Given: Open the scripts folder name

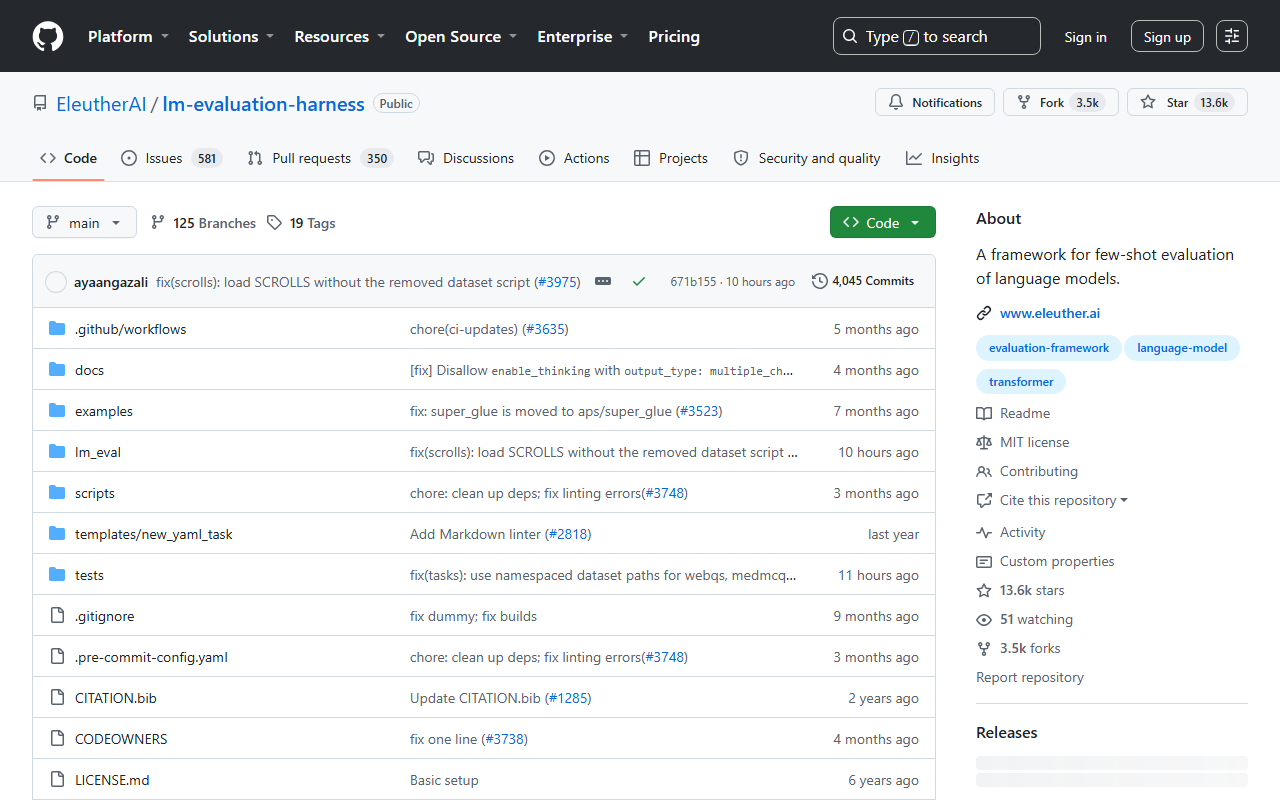Looking at the screenshot, I should point(95,493).
